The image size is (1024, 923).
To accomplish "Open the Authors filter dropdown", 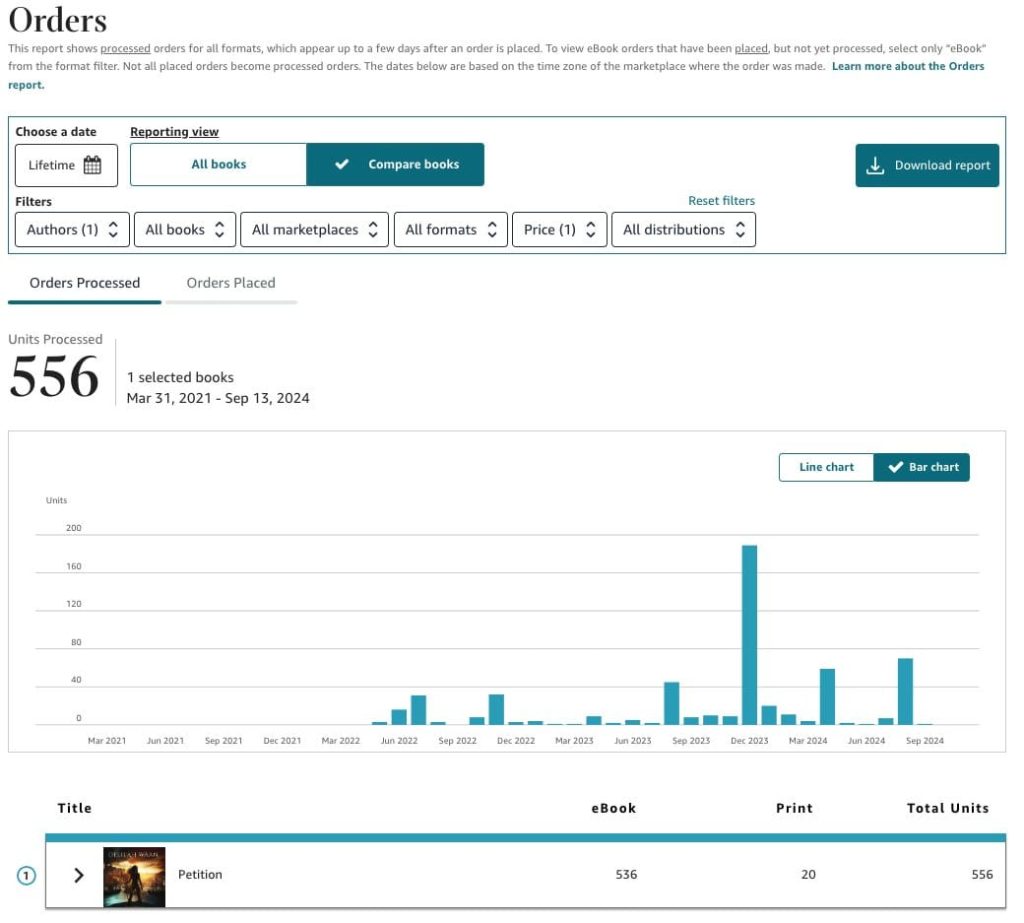I will [x=70, y=229].
